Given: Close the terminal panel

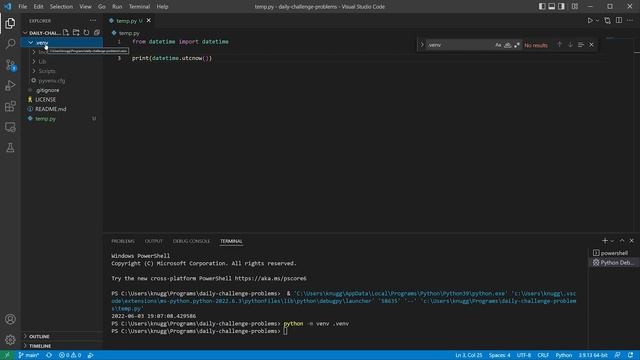Looking at the screenshot, I should 631,241.
